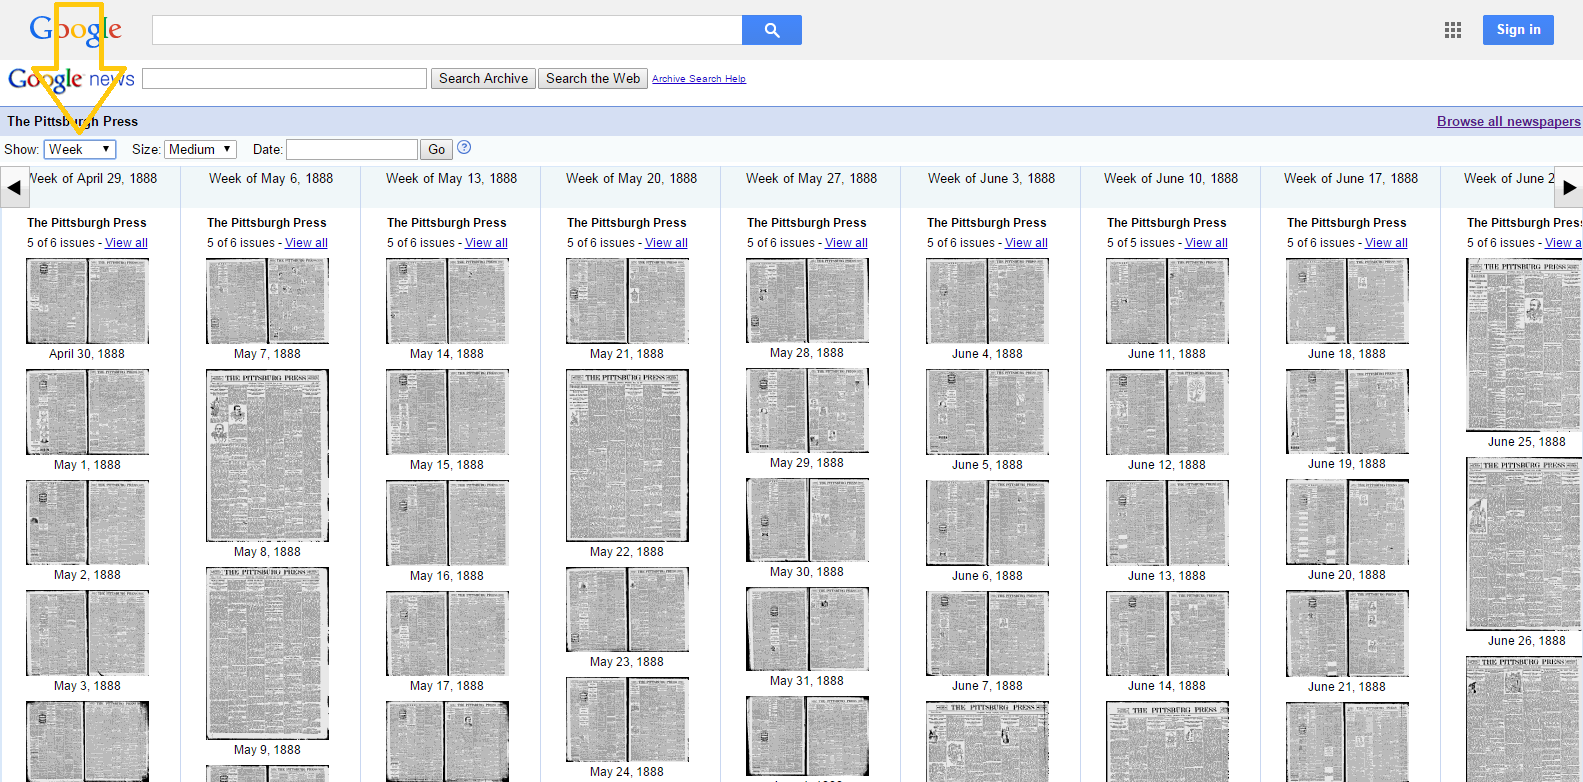Image resolution: width=1583 pixels, height=782 pixels.
Task: Open the June 18, 1888 issue thumbnail
Action: tap(1347, 301)
